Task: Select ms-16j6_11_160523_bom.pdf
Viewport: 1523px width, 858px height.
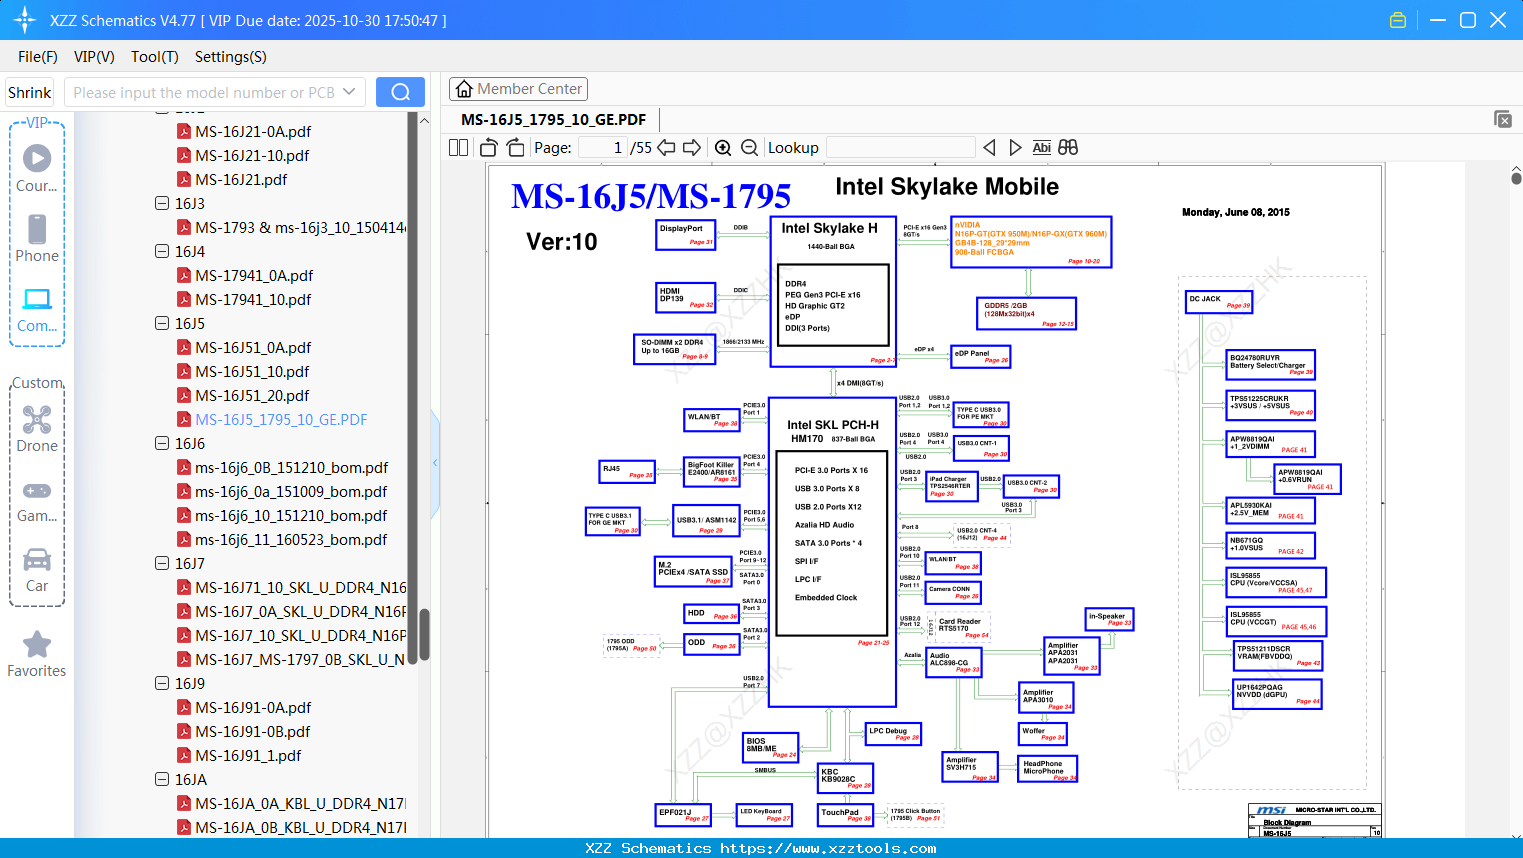Action: tap(291, 540)
